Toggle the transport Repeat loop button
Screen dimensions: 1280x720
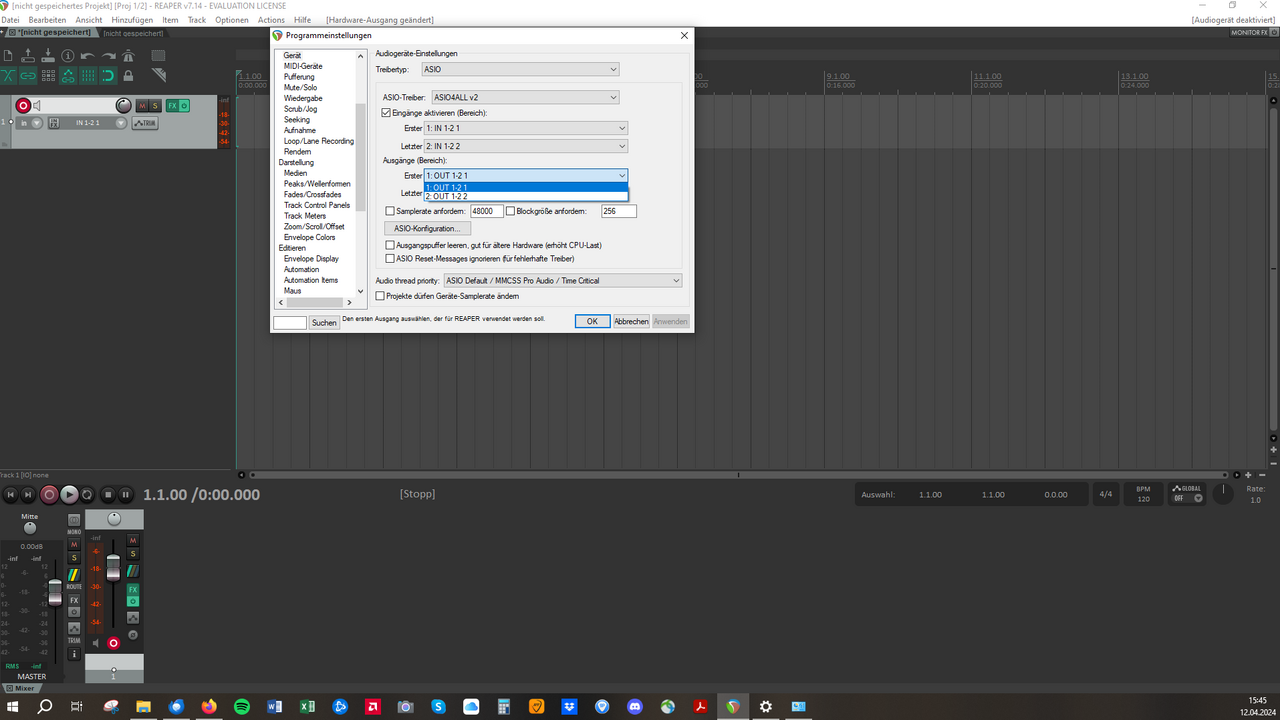click(x=86, y=494)
